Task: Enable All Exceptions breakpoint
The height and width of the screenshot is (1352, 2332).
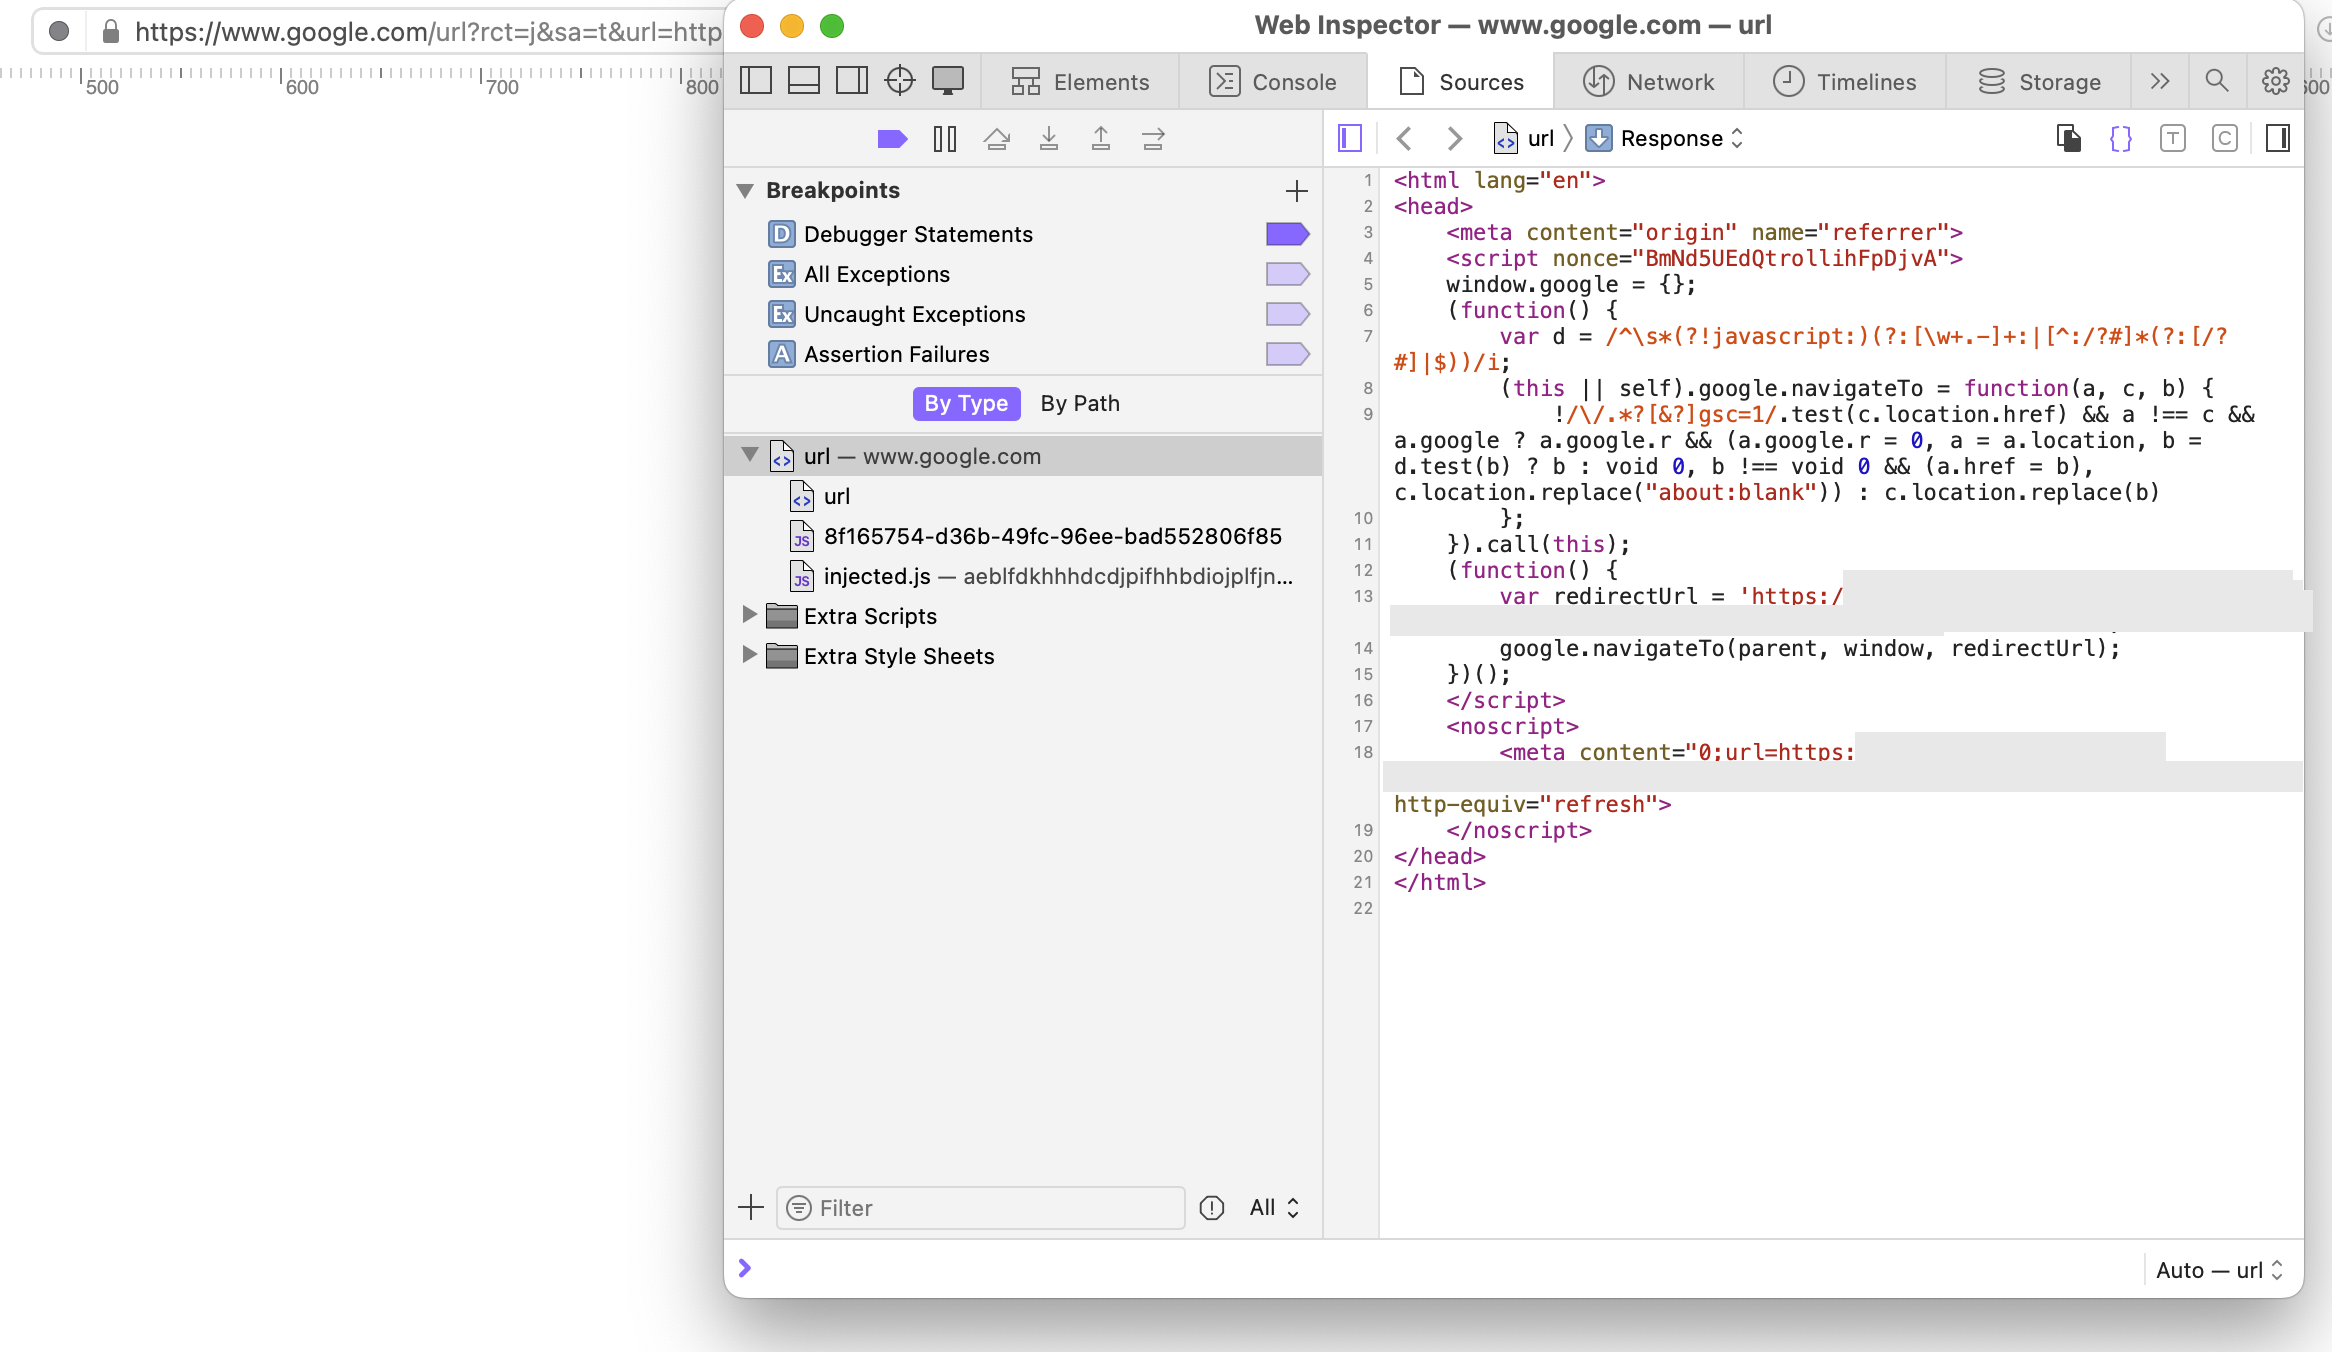Action: [x=1287, y=274]
